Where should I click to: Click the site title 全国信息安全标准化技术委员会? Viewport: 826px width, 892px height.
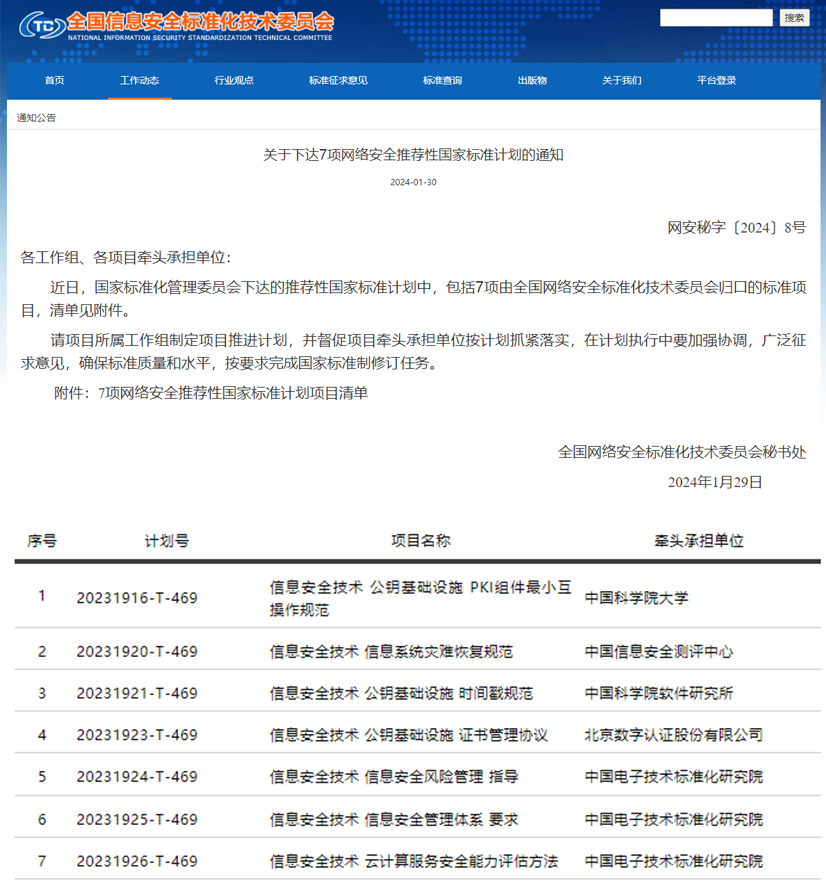coord(200,22)
